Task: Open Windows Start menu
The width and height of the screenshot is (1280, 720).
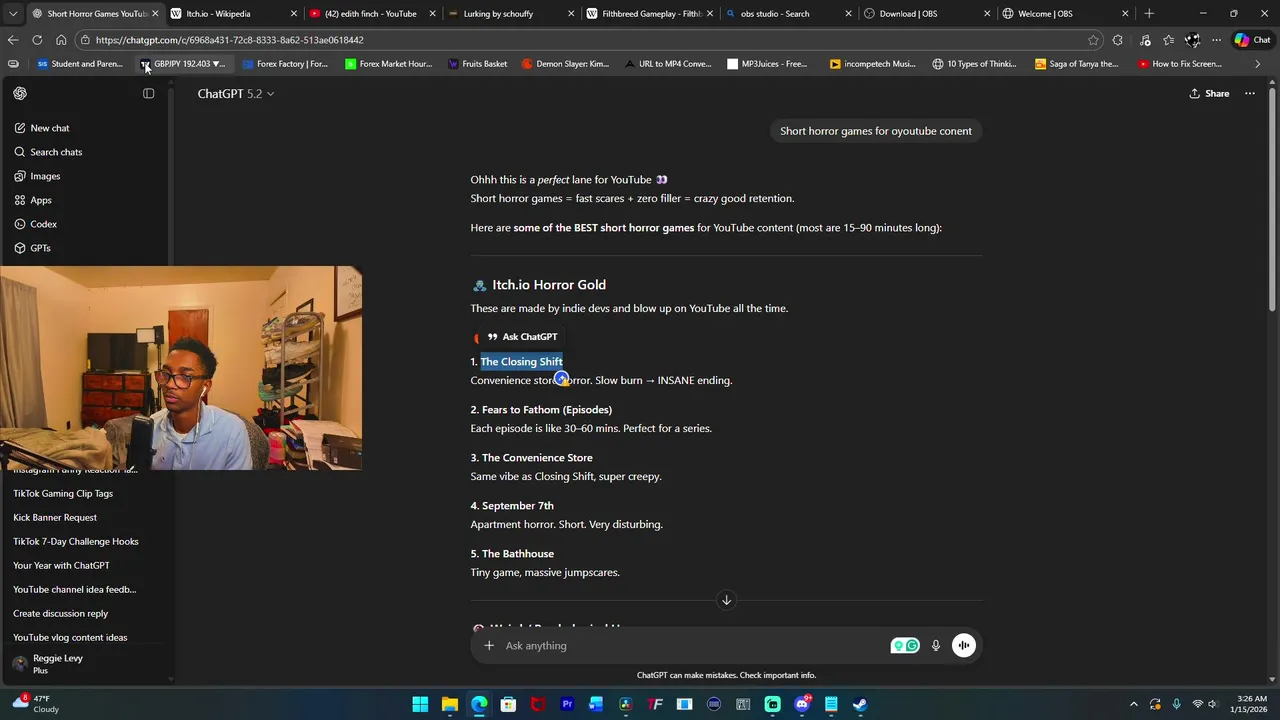Action: point(420,704)
